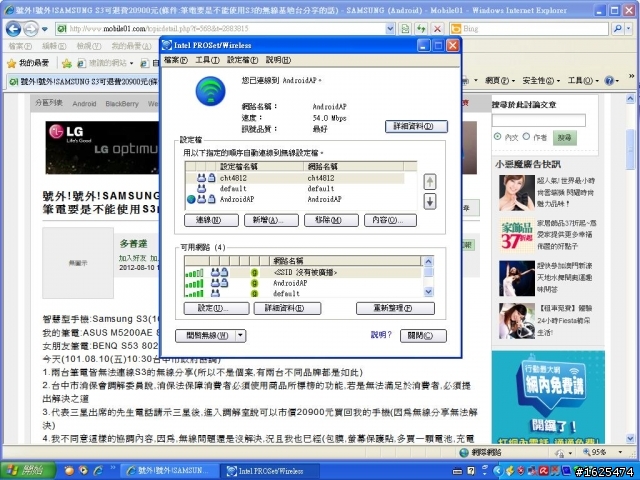The width and height of the screenshot is (640, 480).
Task: Open the 工具 tools dropdown in IE
Action: coord(582,81)
